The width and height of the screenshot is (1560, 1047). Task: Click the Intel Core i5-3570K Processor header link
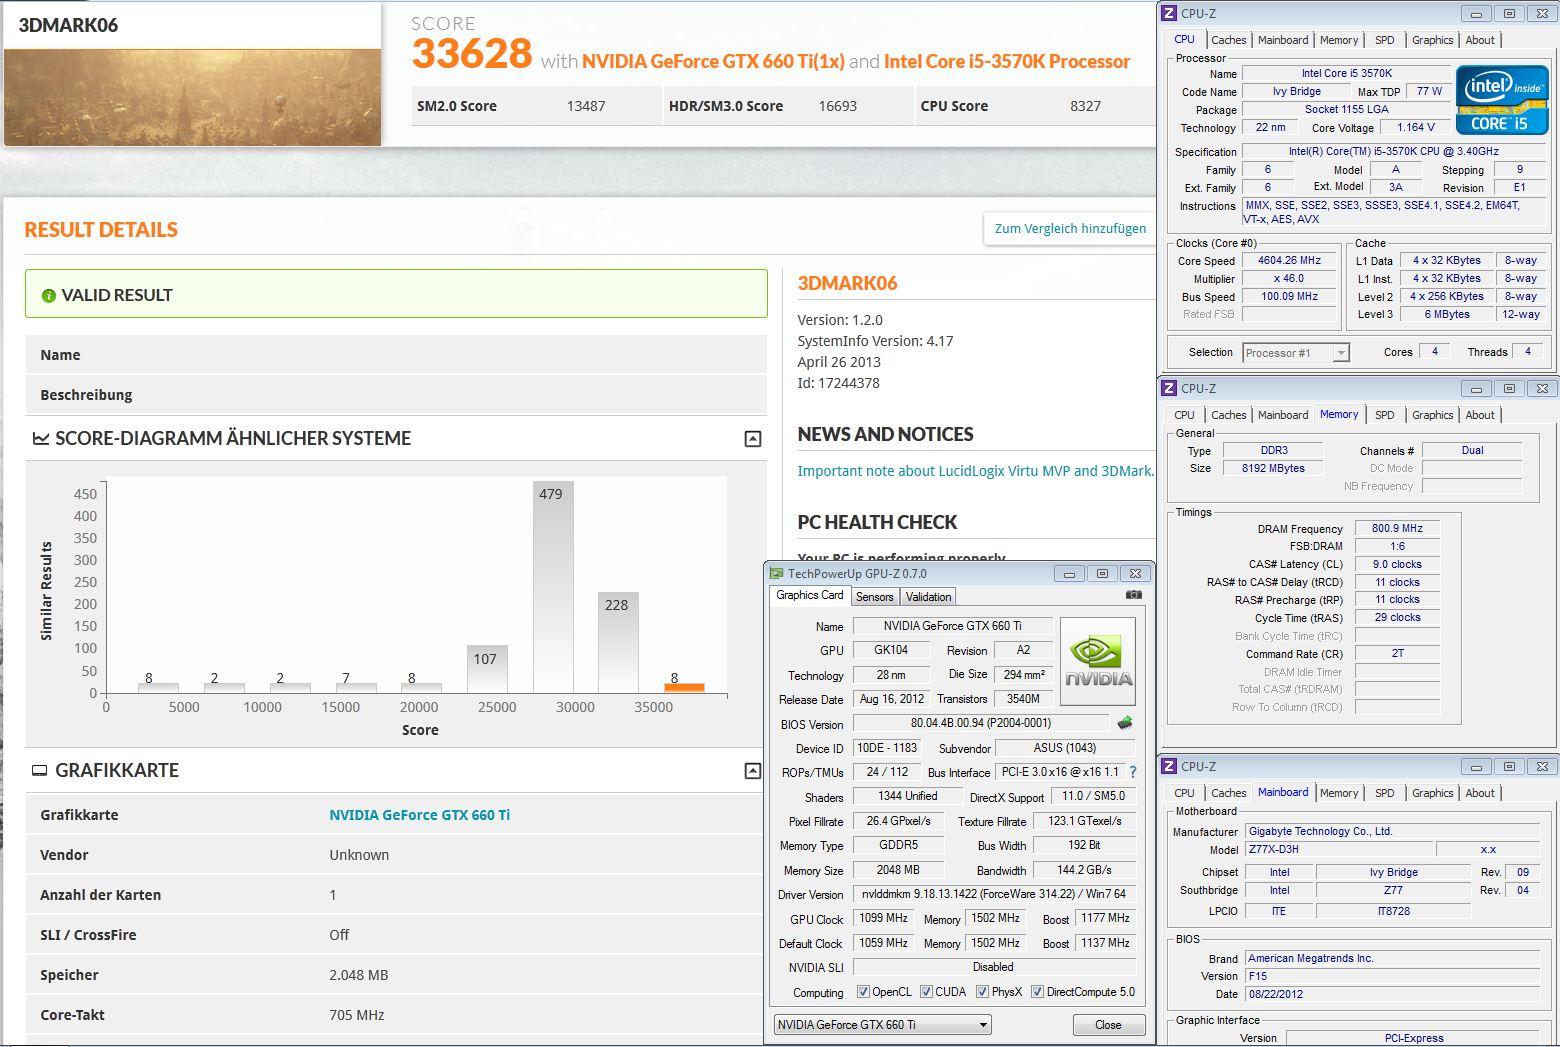point(1007,61)
